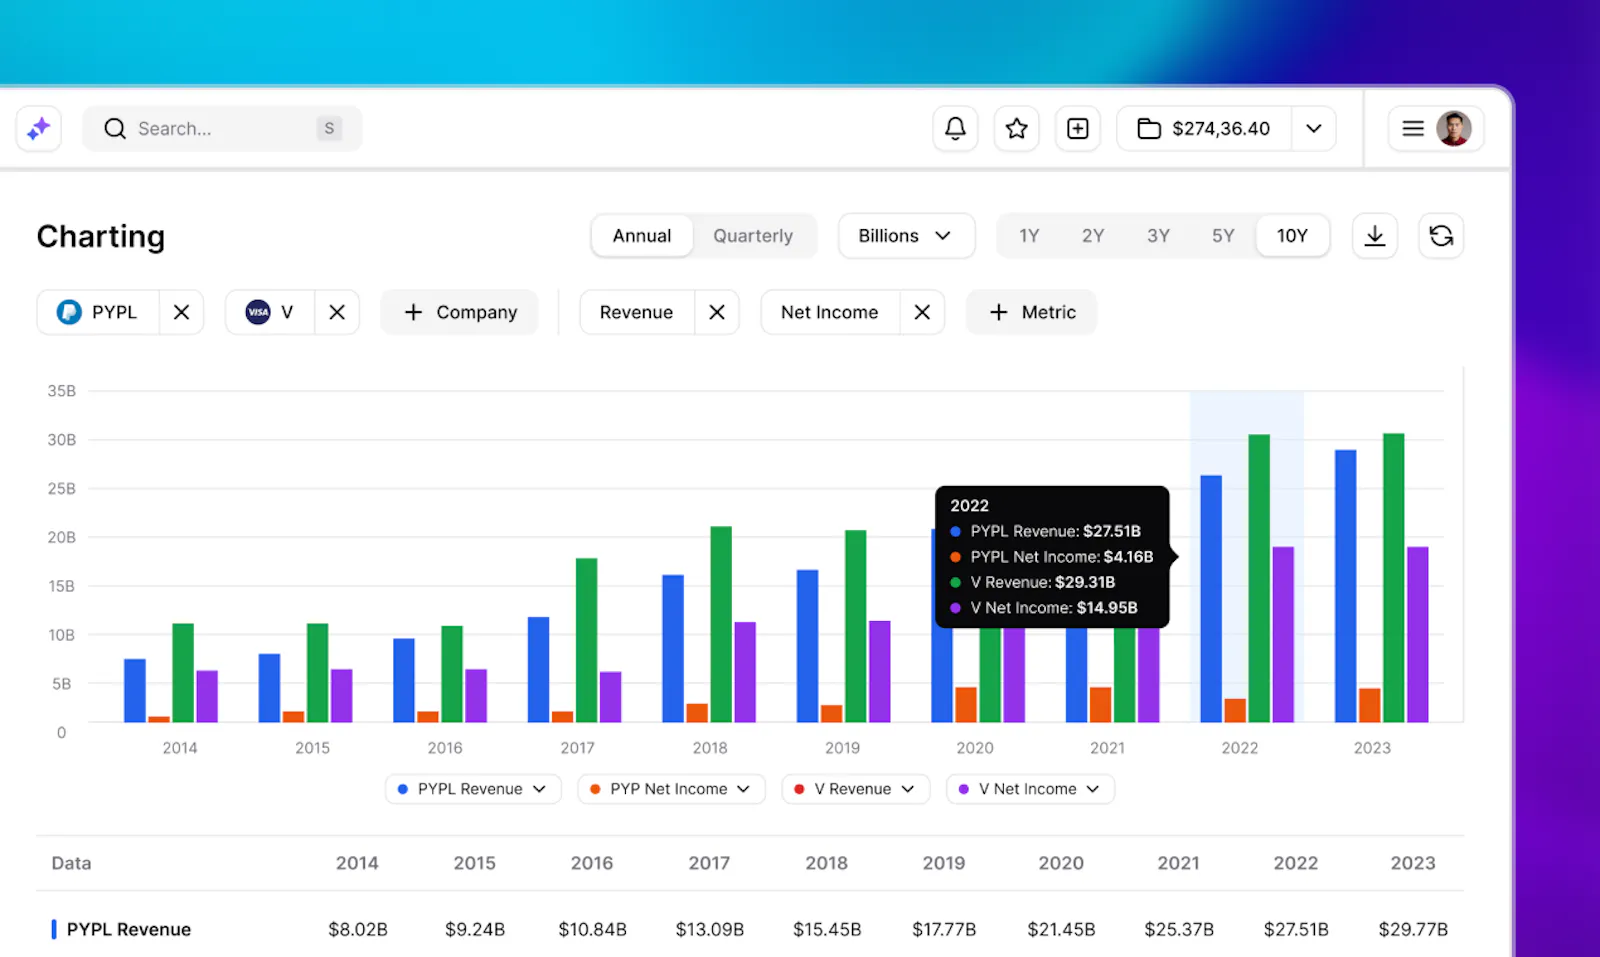Click the $8.02B table cell
Viewport: 1600px width, 957px height.
[358, 929]
